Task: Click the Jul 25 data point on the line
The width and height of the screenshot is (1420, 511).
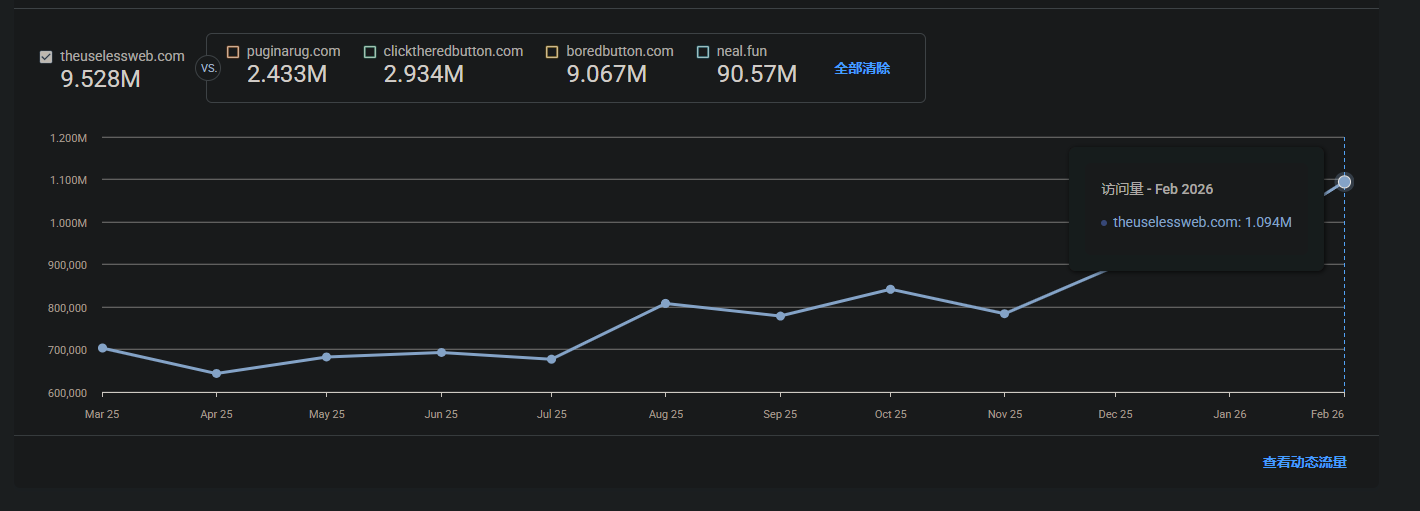Action: tap(551, 359)
